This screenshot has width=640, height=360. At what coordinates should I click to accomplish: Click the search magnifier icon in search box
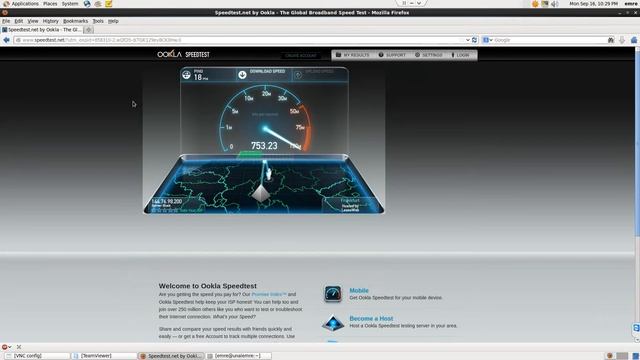[x=611, y=40]
